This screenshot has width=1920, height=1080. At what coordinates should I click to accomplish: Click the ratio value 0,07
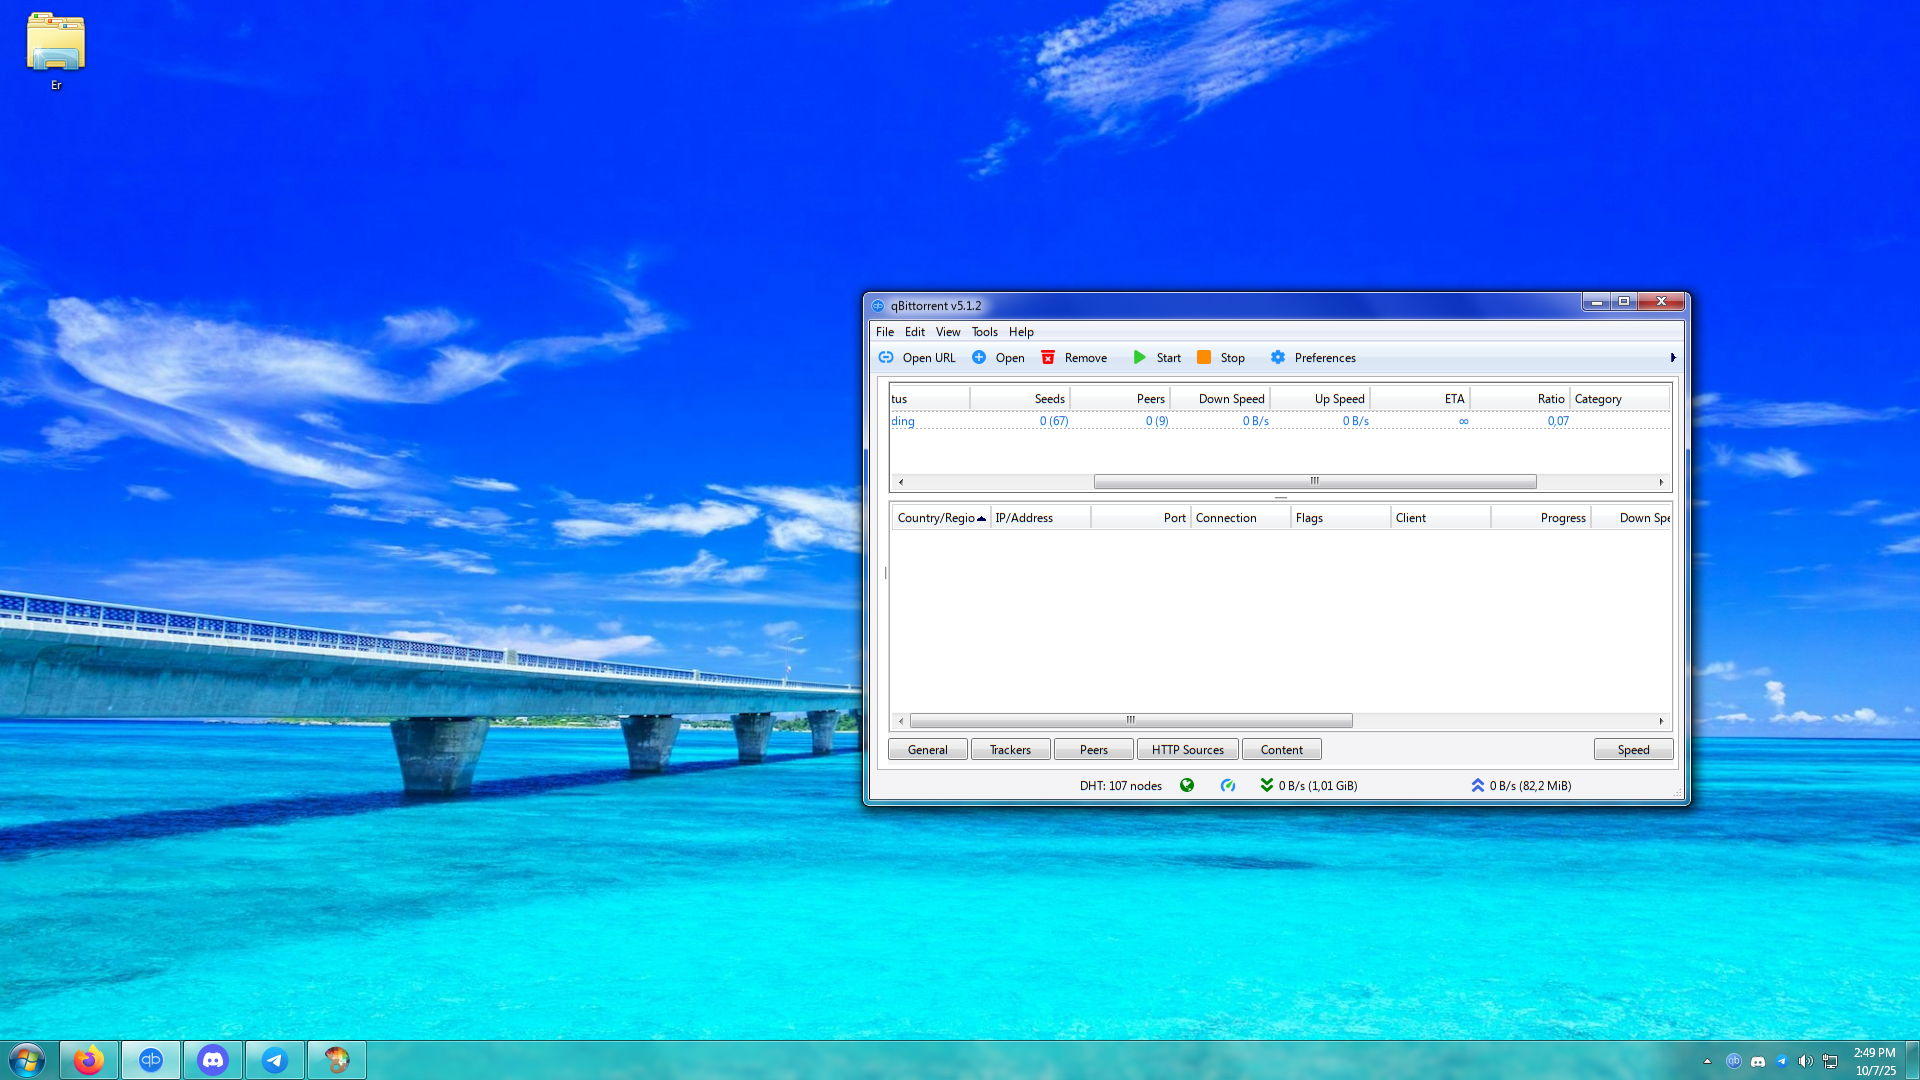pos(1558,421)
